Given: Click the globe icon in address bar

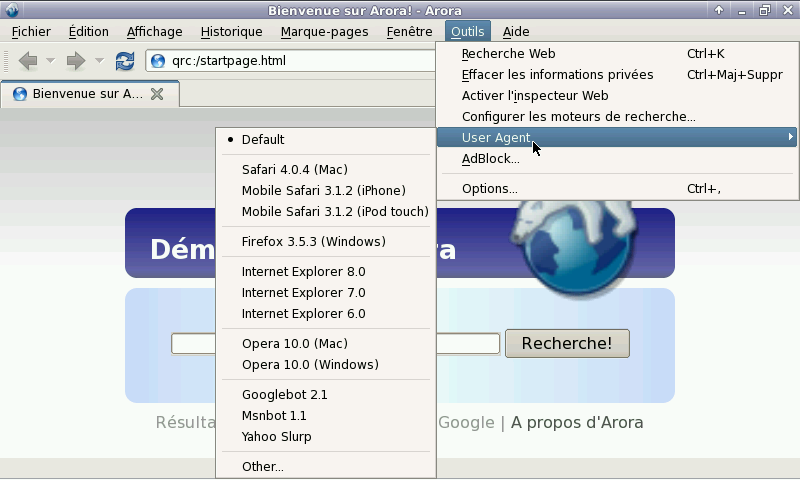Looking at the screenshot, I should [x=158, y=61].
